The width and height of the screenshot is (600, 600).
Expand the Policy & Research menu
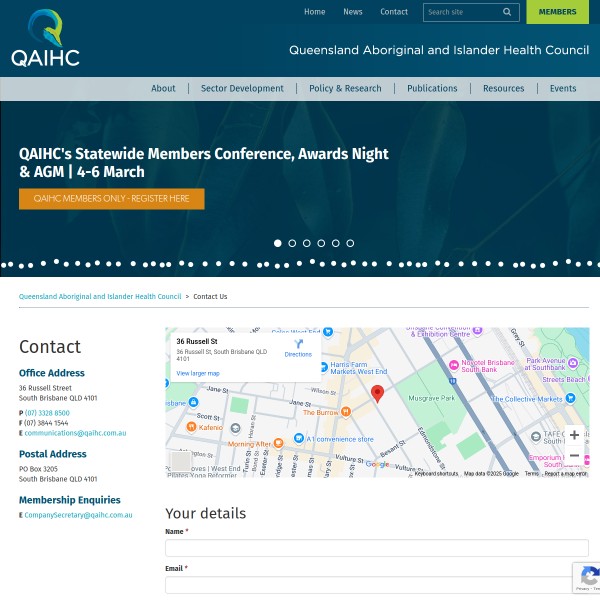click(x=345, y=88)
